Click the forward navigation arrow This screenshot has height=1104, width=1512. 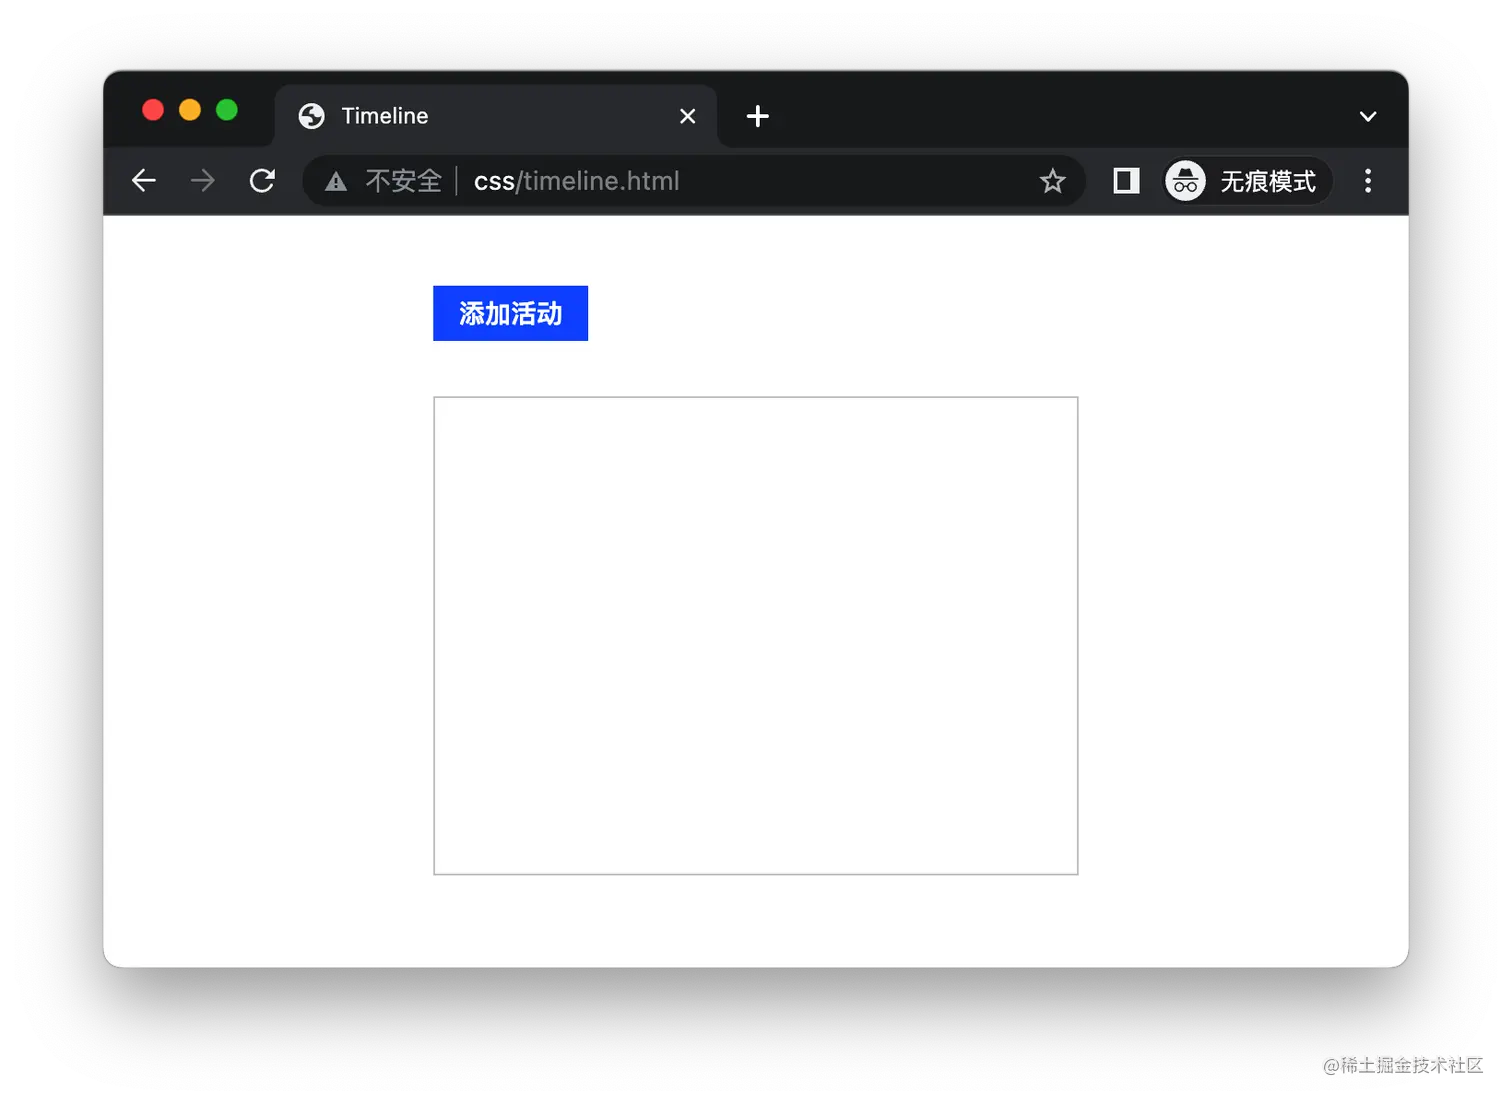(x=202, y=181)
